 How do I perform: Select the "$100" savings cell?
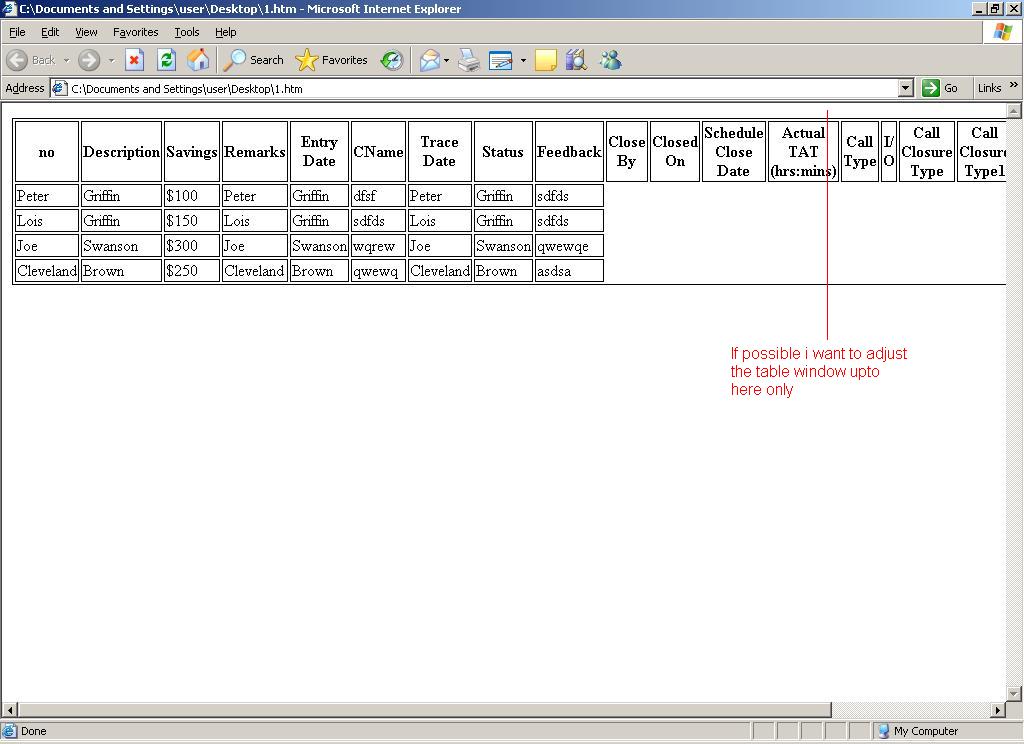(x=191, y=196)
